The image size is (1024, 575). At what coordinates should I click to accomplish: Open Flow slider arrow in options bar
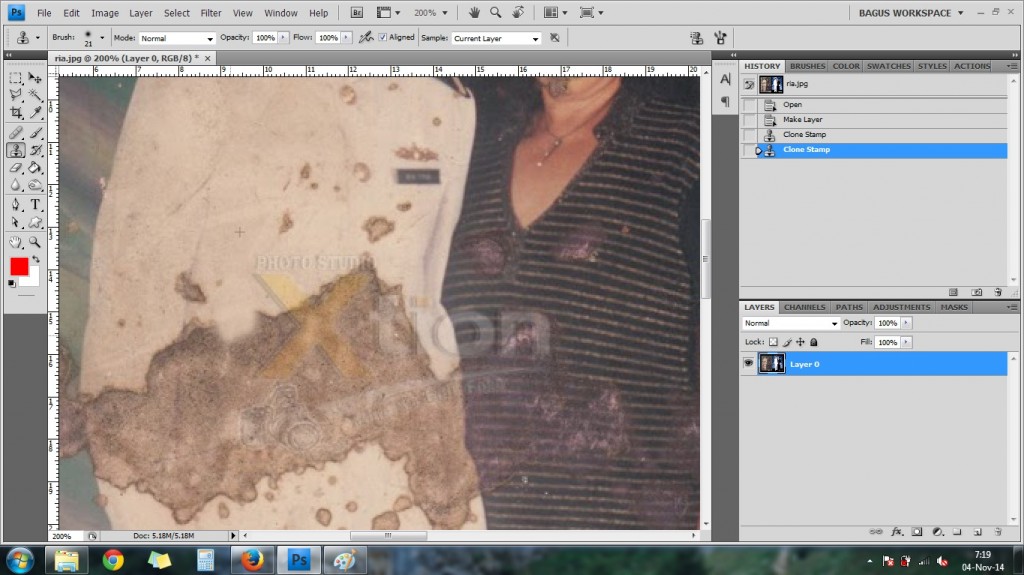click(x=345, y=38)
